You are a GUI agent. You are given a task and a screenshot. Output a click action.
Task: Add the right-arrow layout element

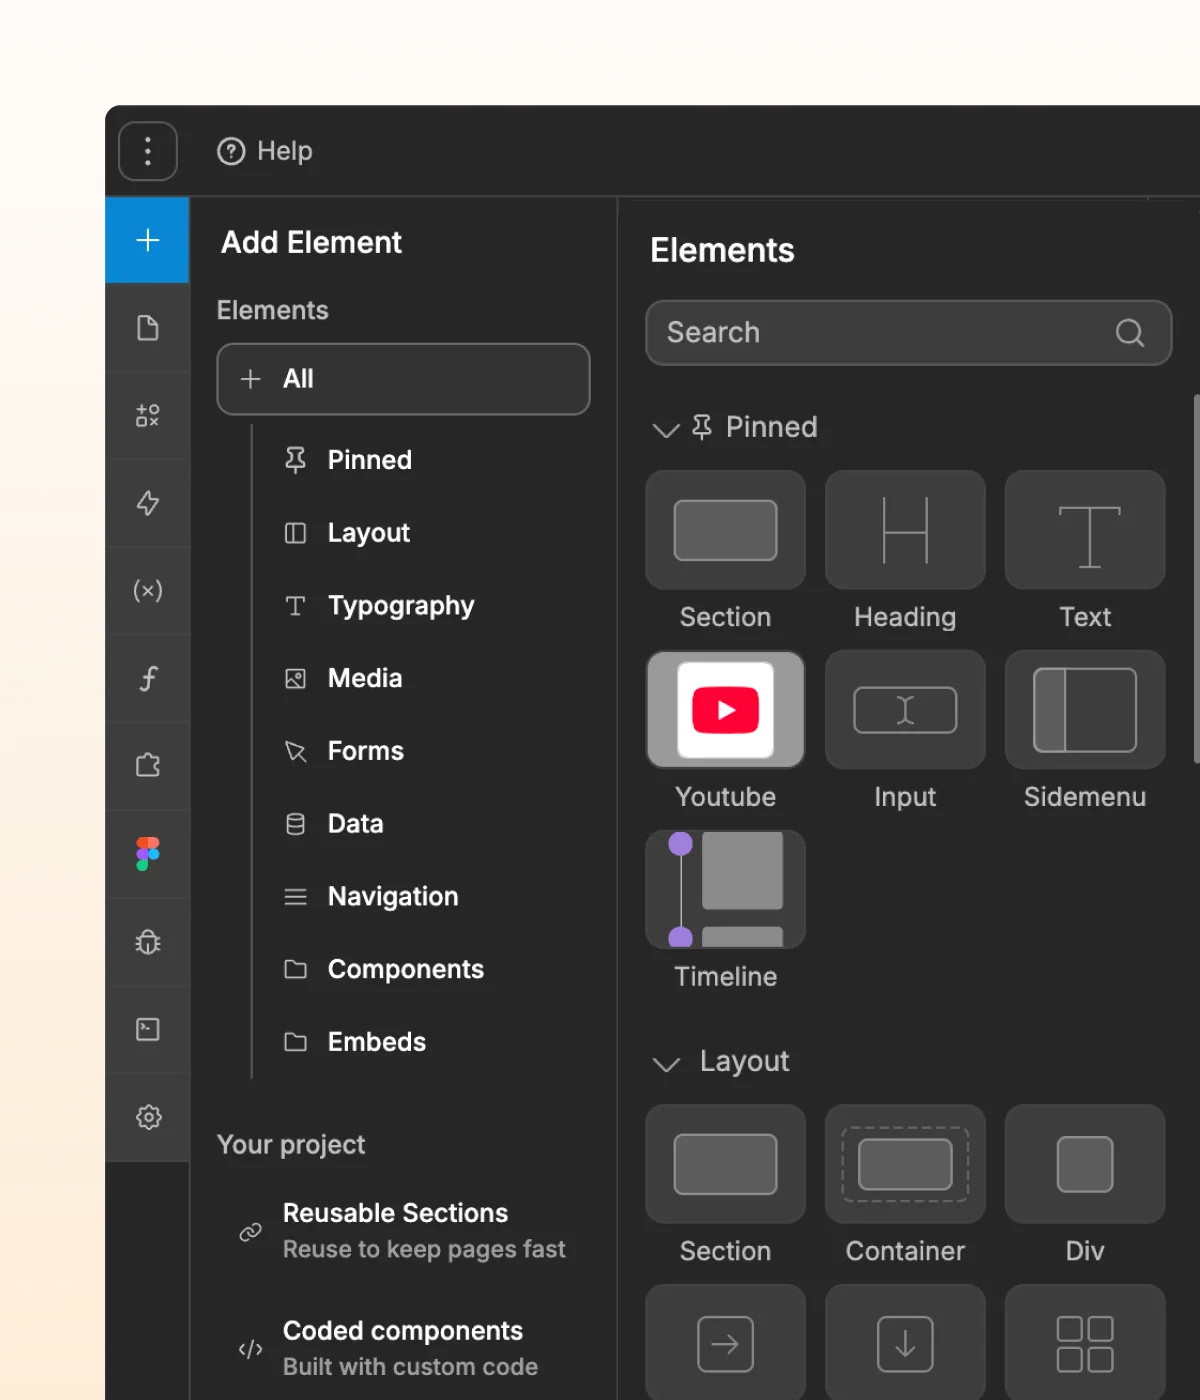pyautogui.click(x=725, y=1343)
